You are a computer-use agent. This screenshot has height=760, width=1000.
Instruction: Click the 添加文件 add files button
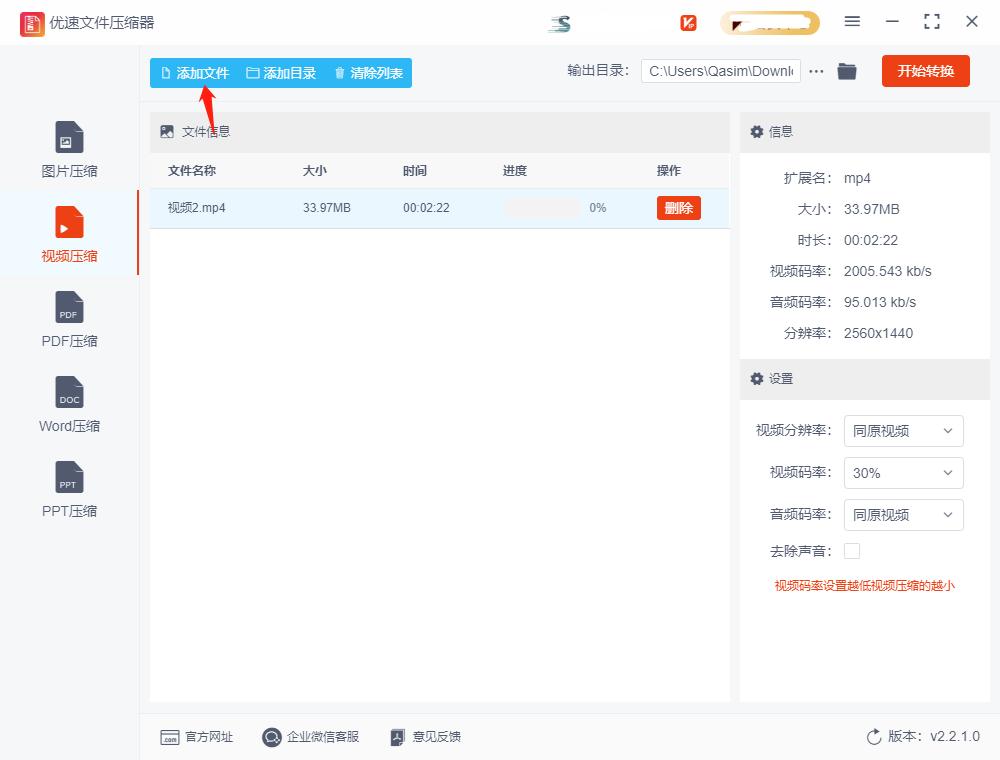194,73
